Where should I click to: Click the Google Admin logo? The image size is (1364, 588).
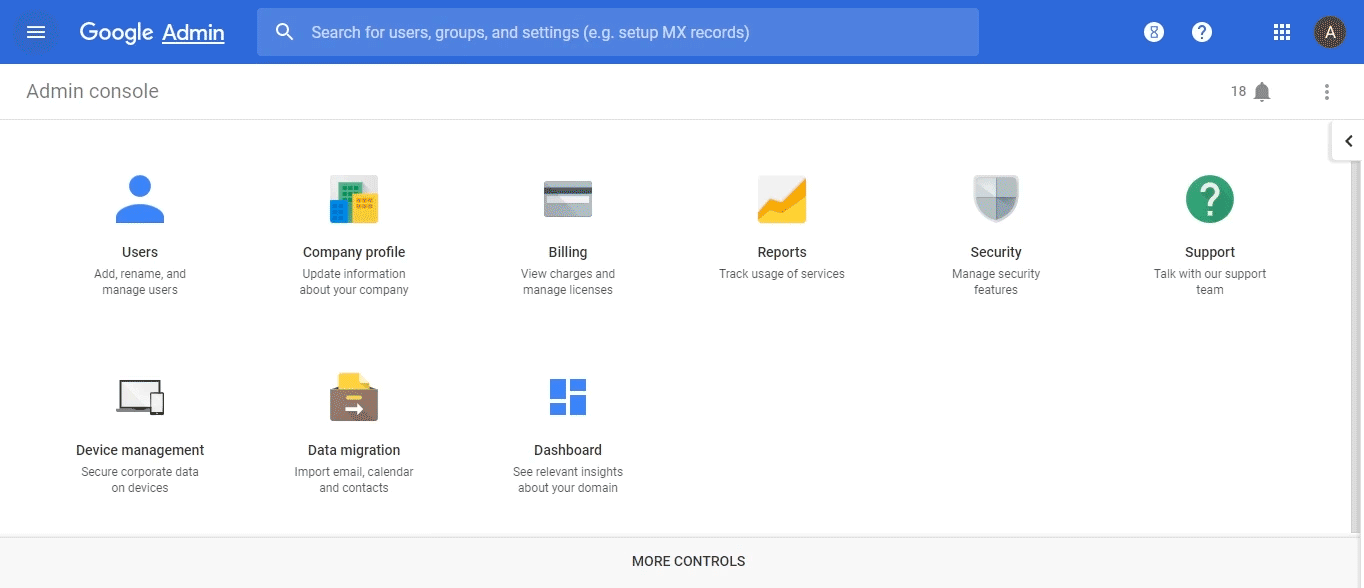pos(152,32)
